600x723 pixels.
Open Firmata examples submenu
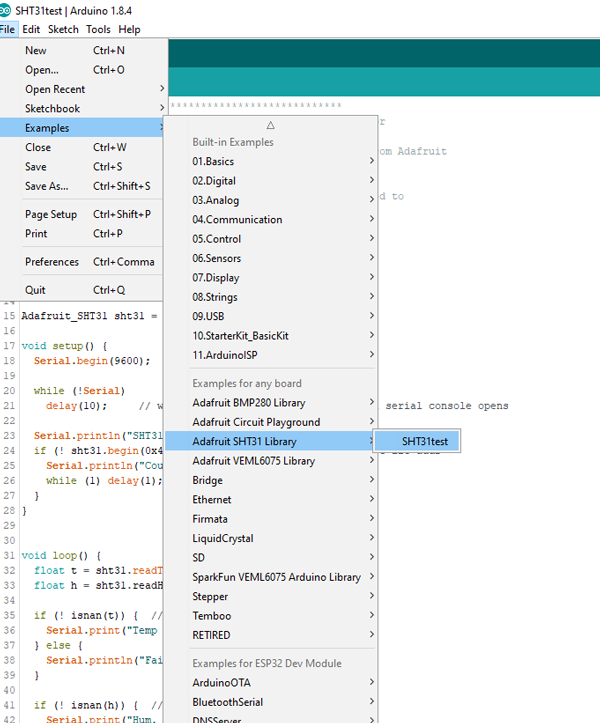271,519
